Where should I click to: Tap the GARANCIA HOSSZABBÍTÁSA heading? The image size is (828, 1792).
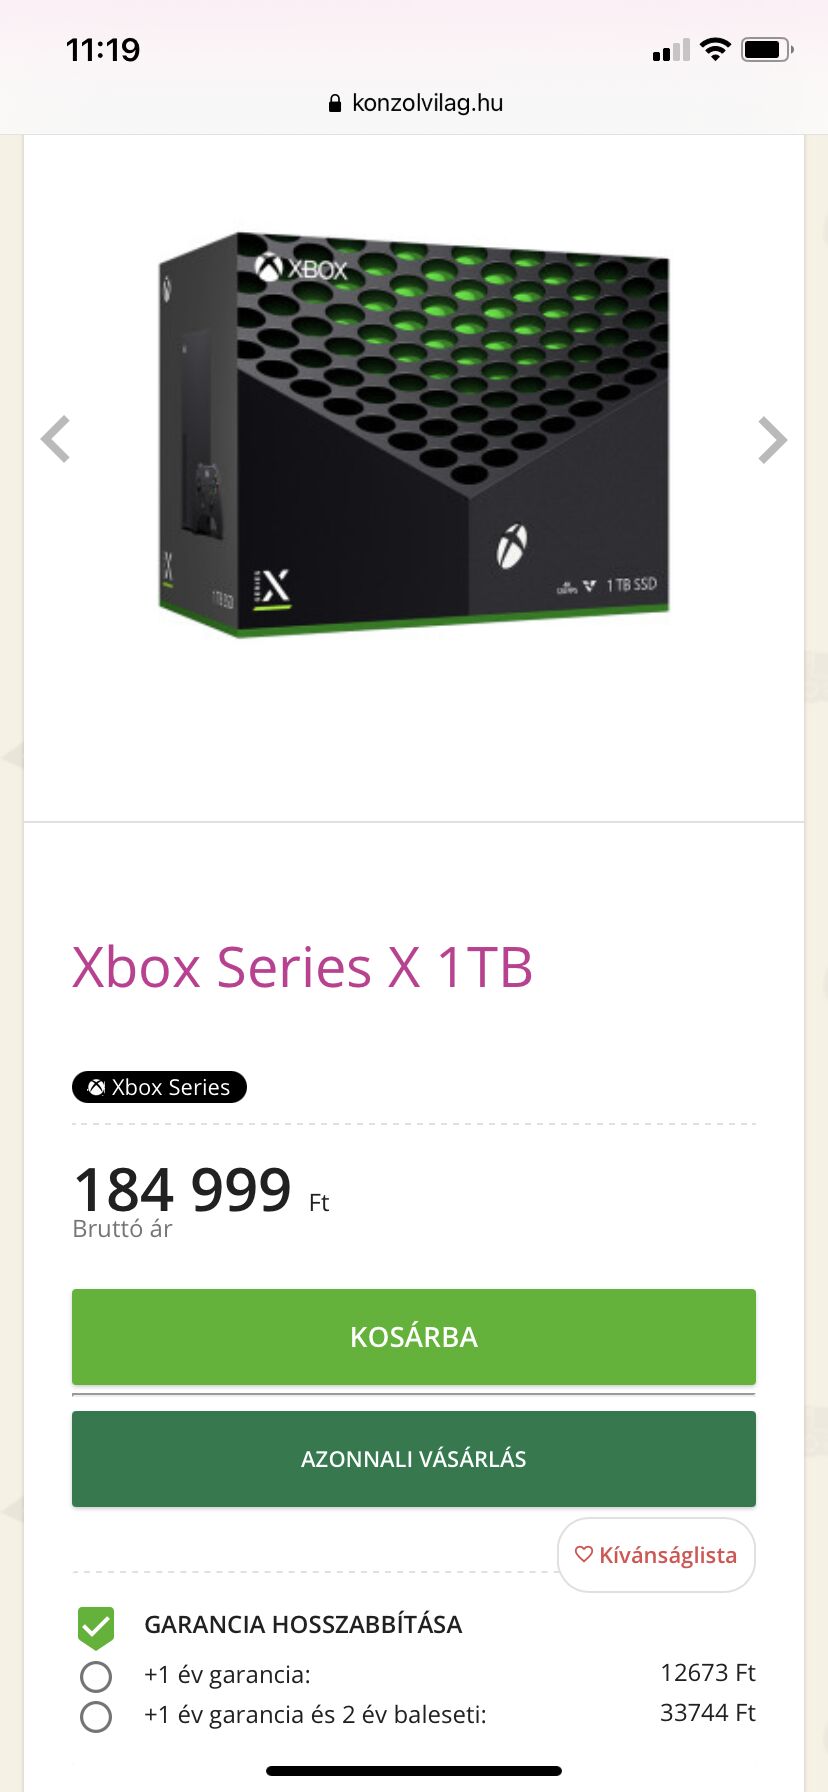[x=303, y=1624]
